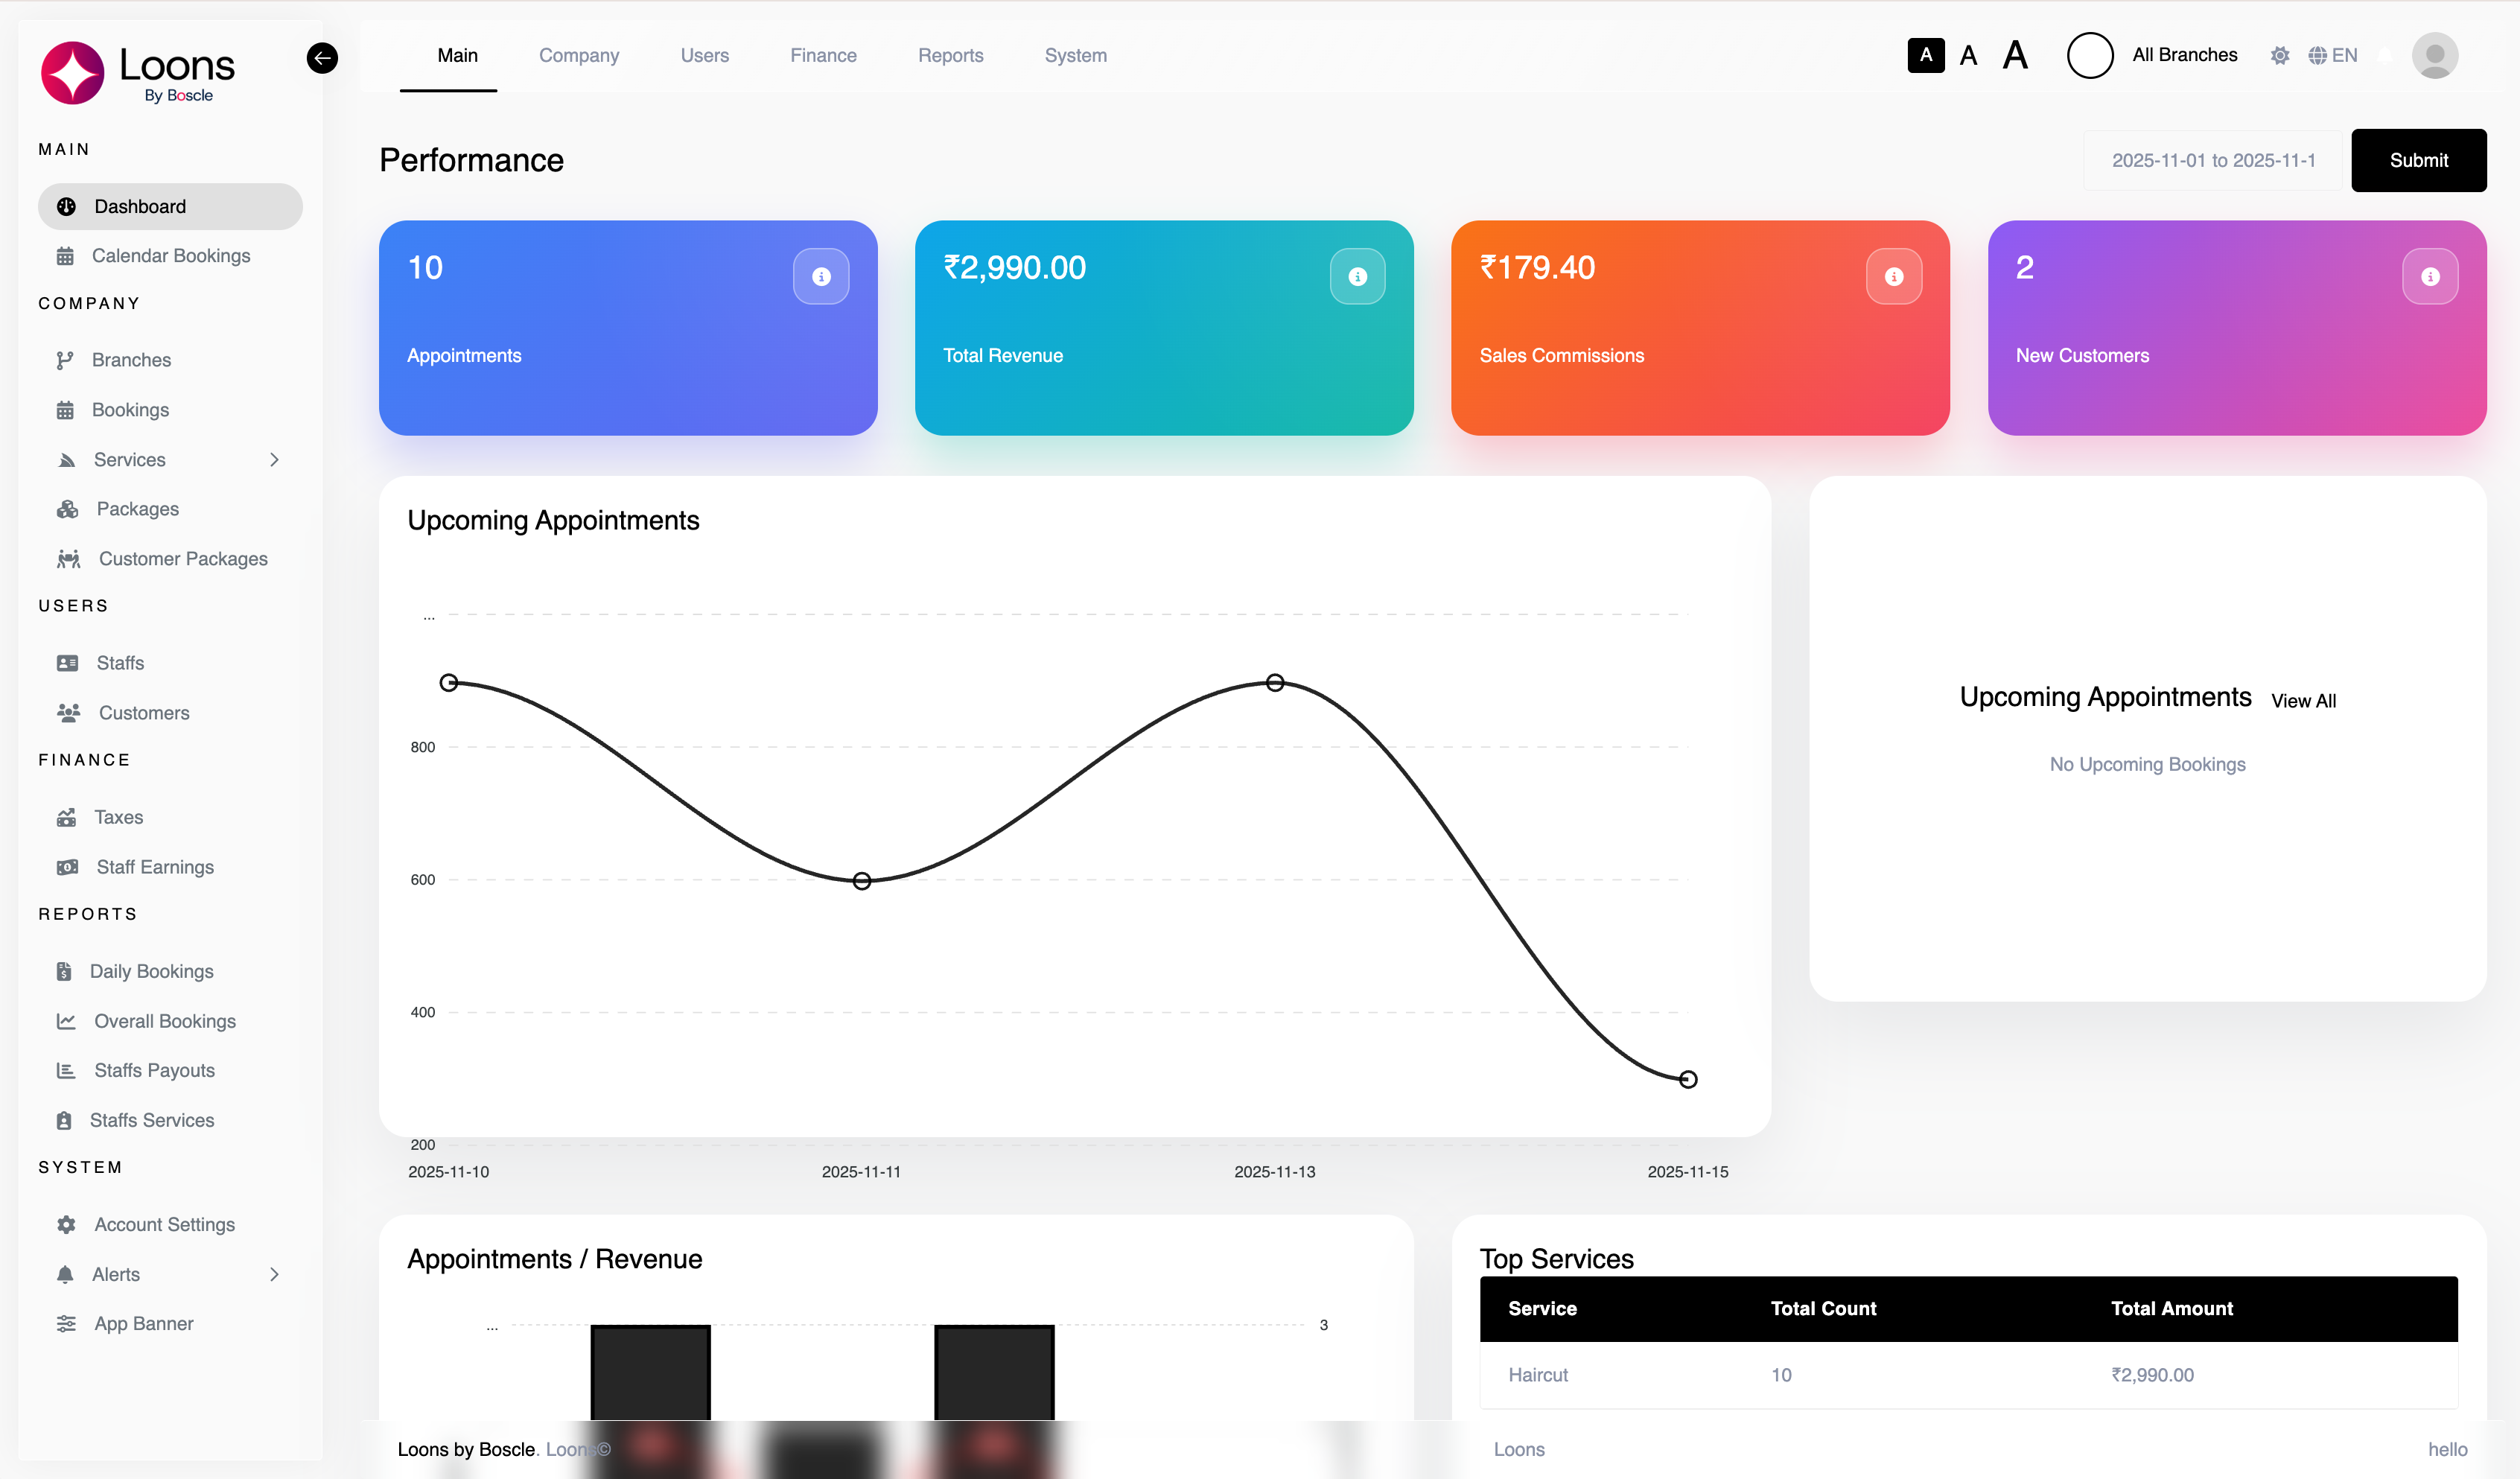Screen dimensions: 2520x1479
Task: Expand the Services submenu chevron
Action: (274, 460)
